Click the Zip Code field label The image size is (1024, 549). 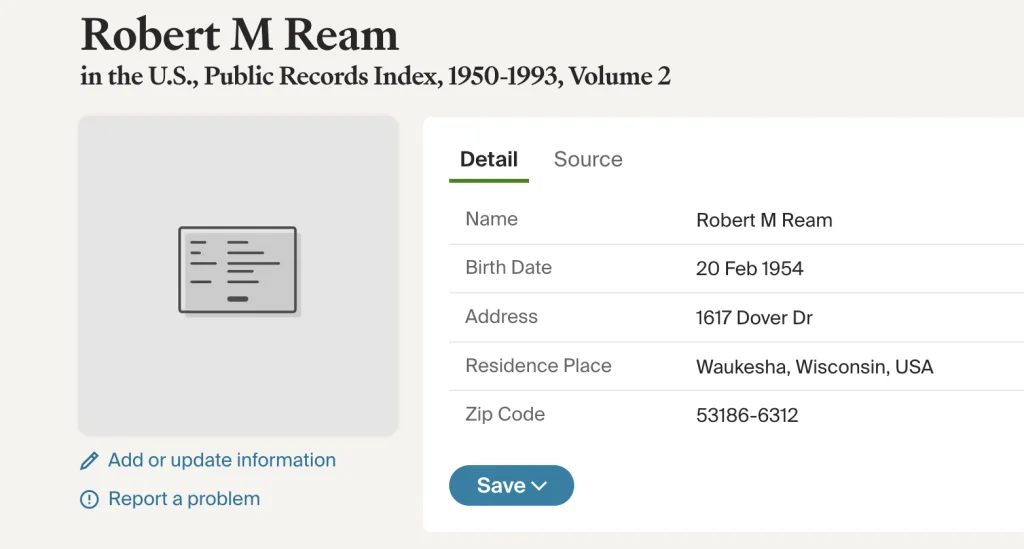tap(505, 414)
